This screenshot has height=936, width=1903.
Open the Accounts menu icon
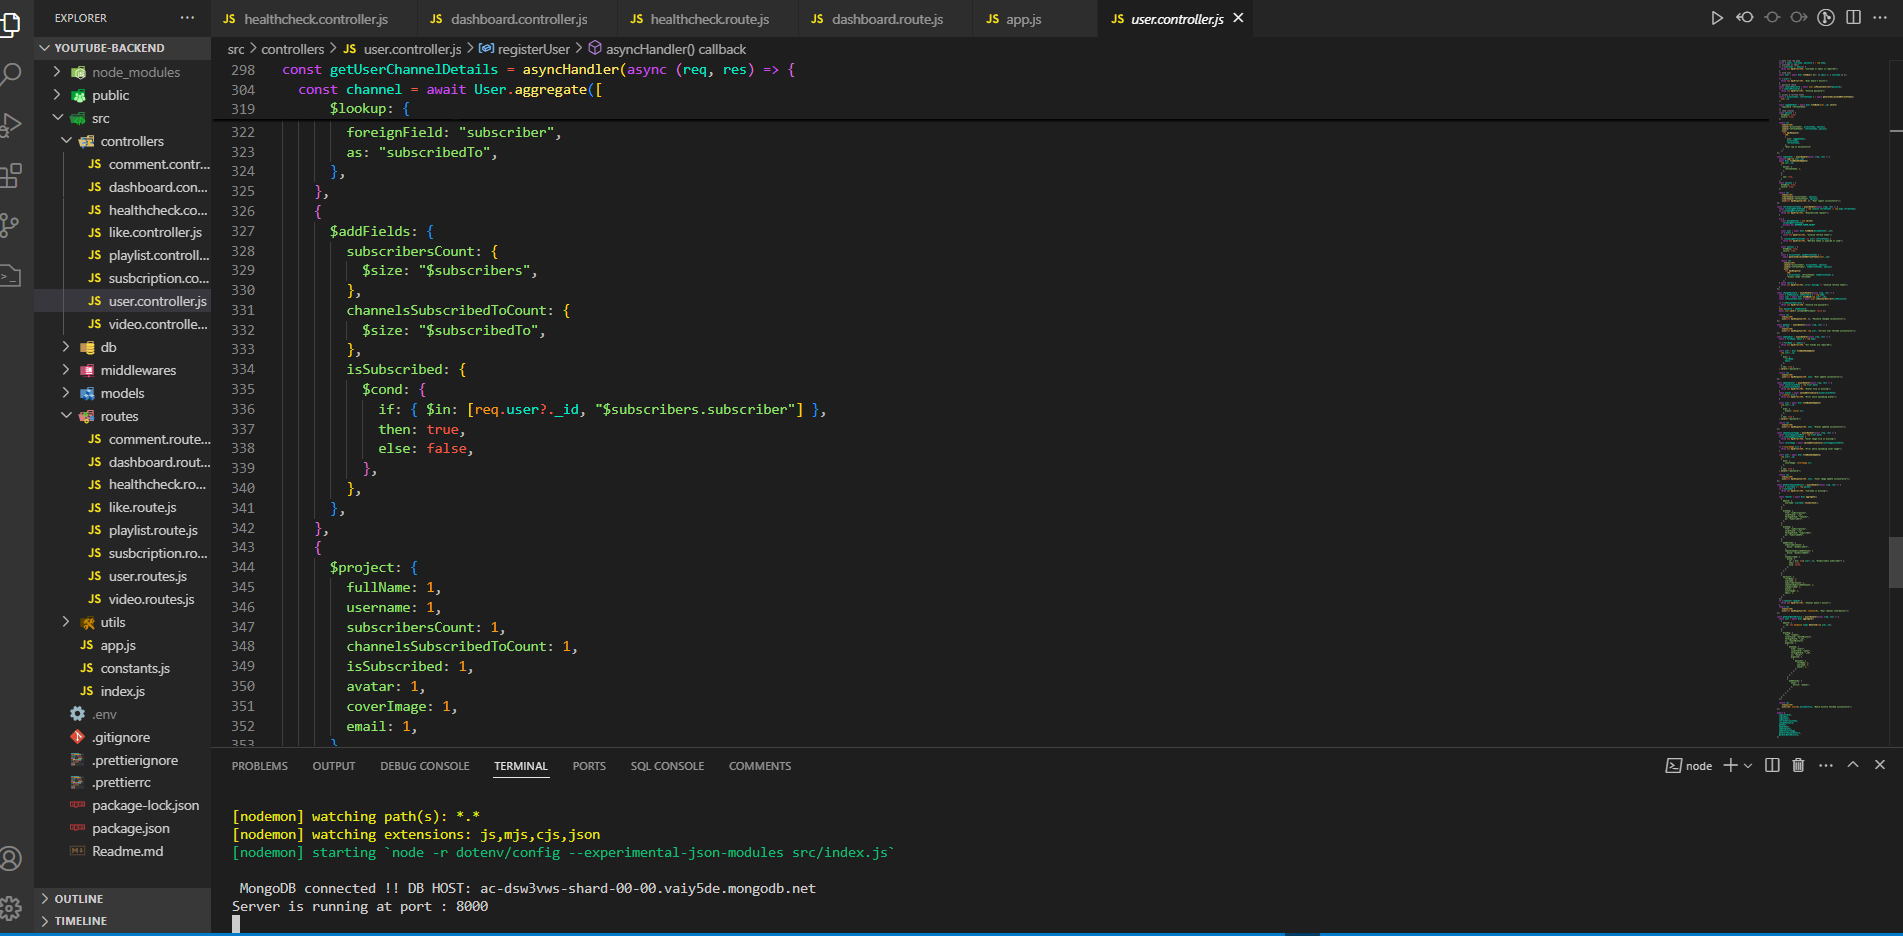[x=9, y=859]
